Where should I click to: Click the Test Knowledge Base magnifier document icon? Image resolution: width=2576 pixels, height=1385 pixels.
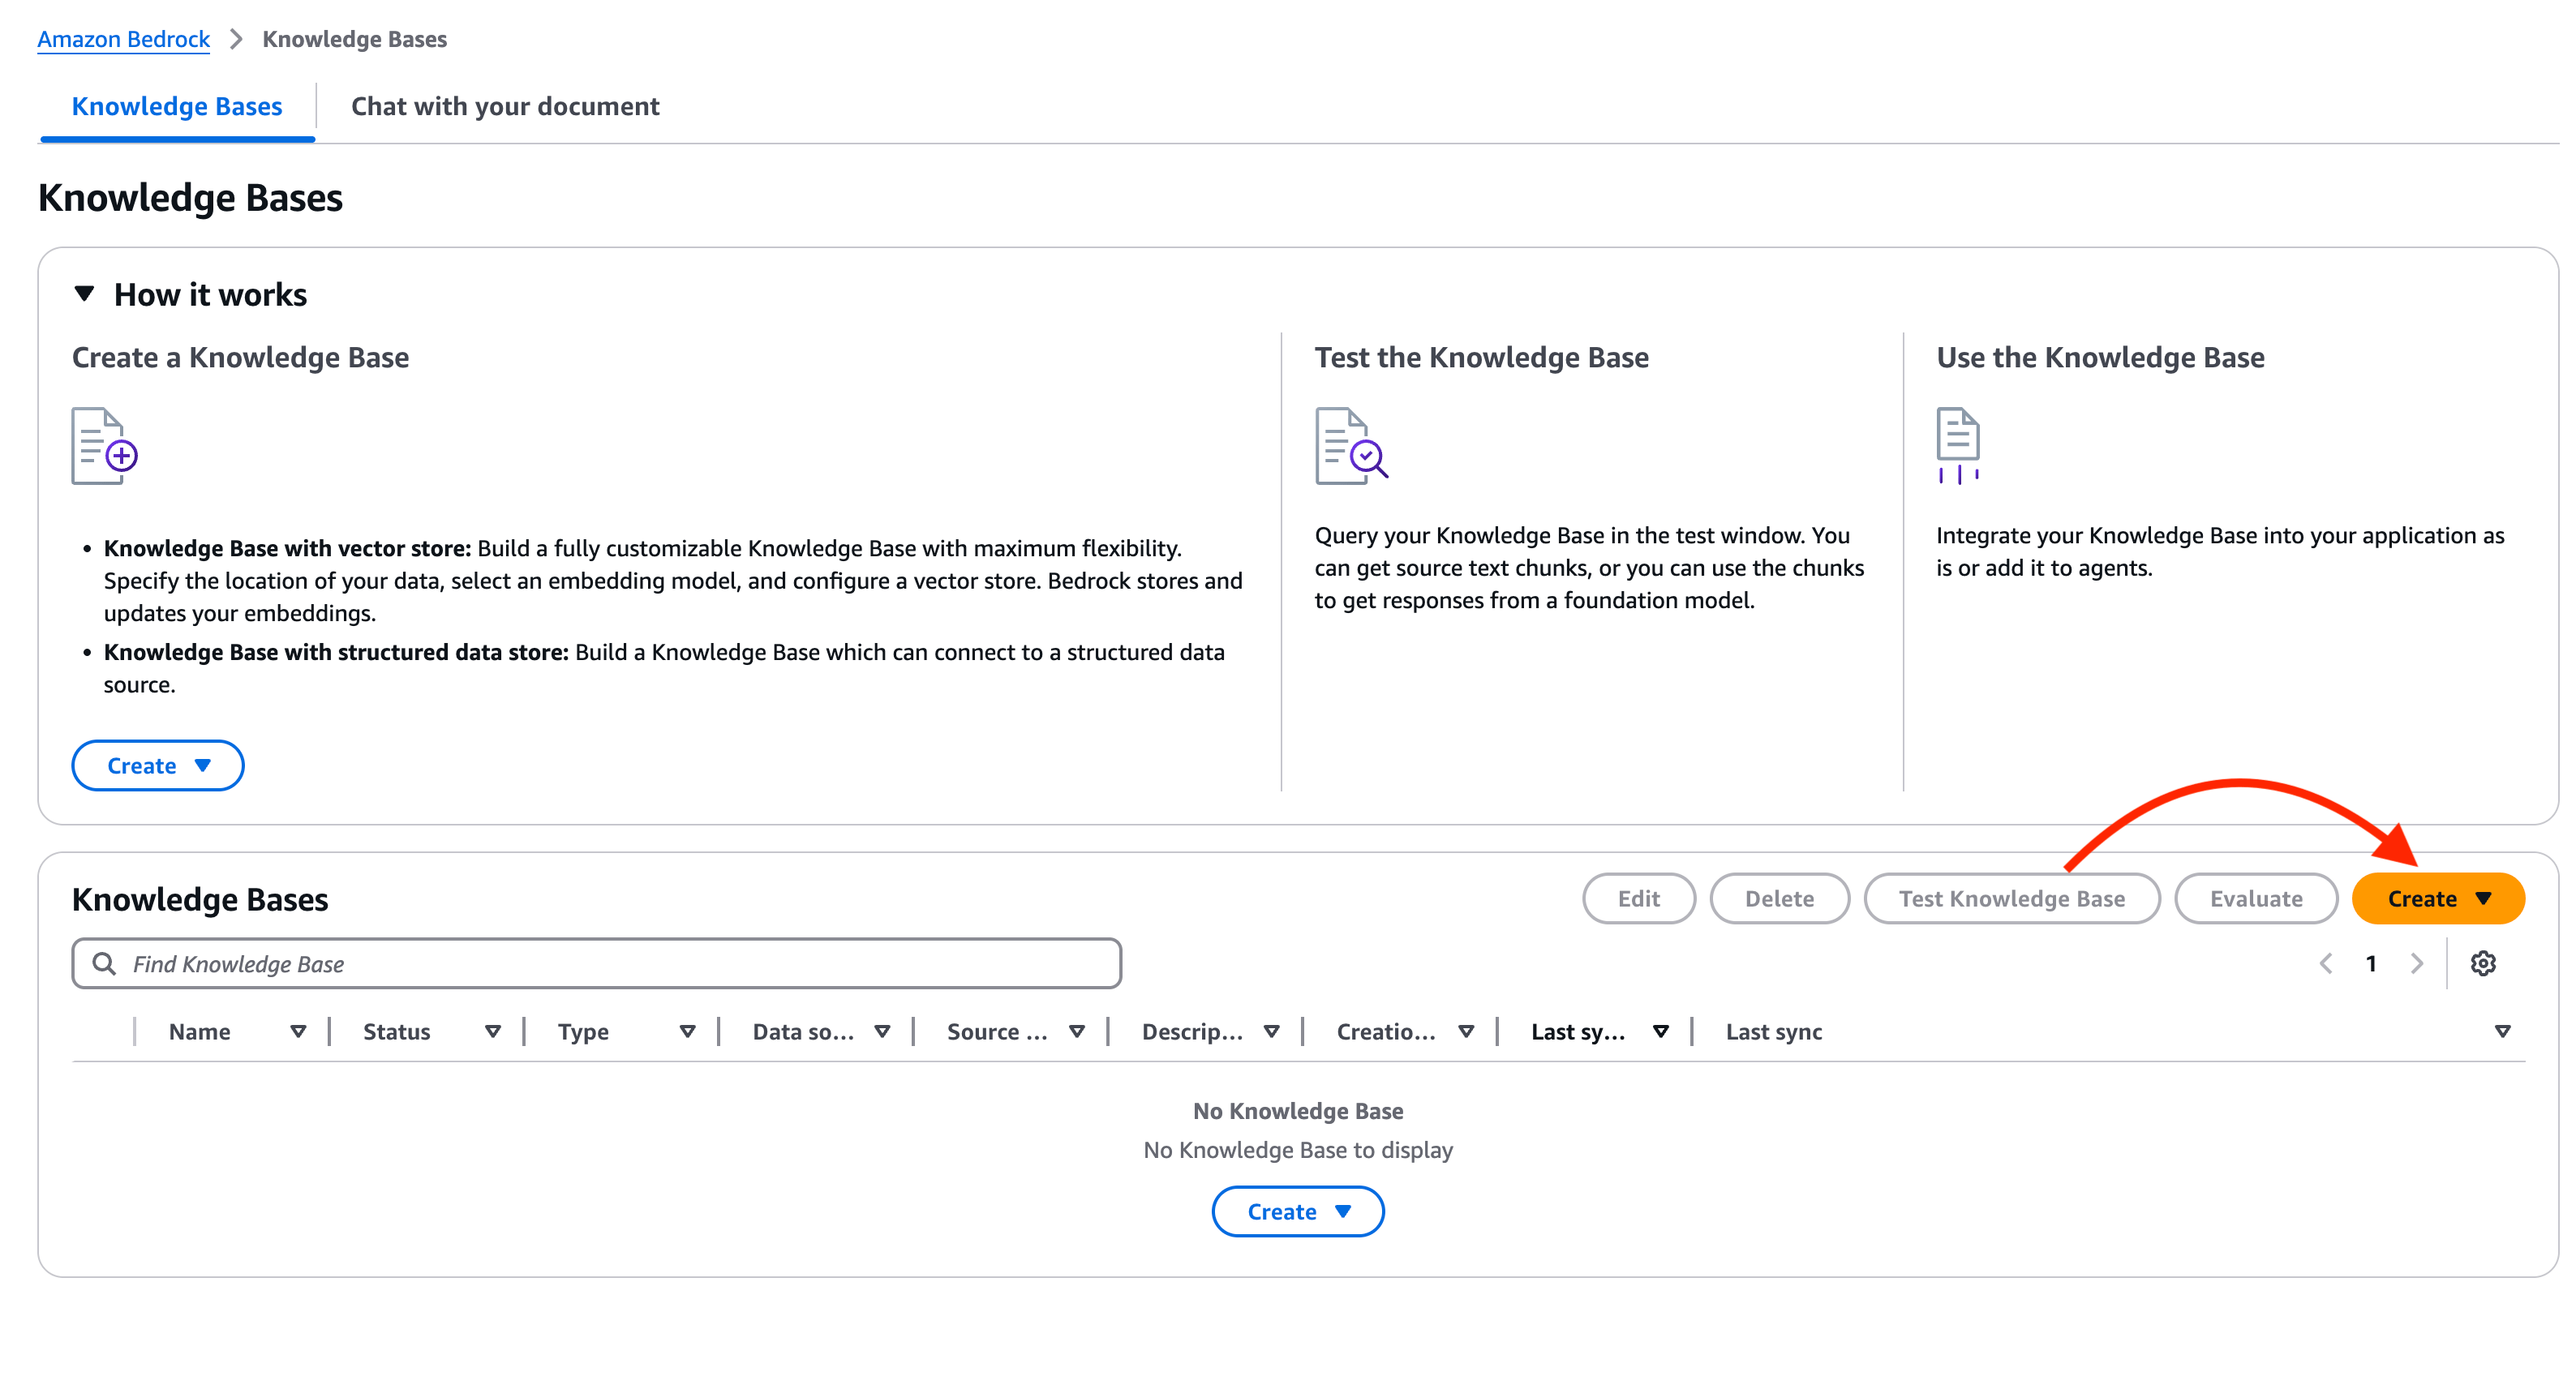pos(1350,446)
